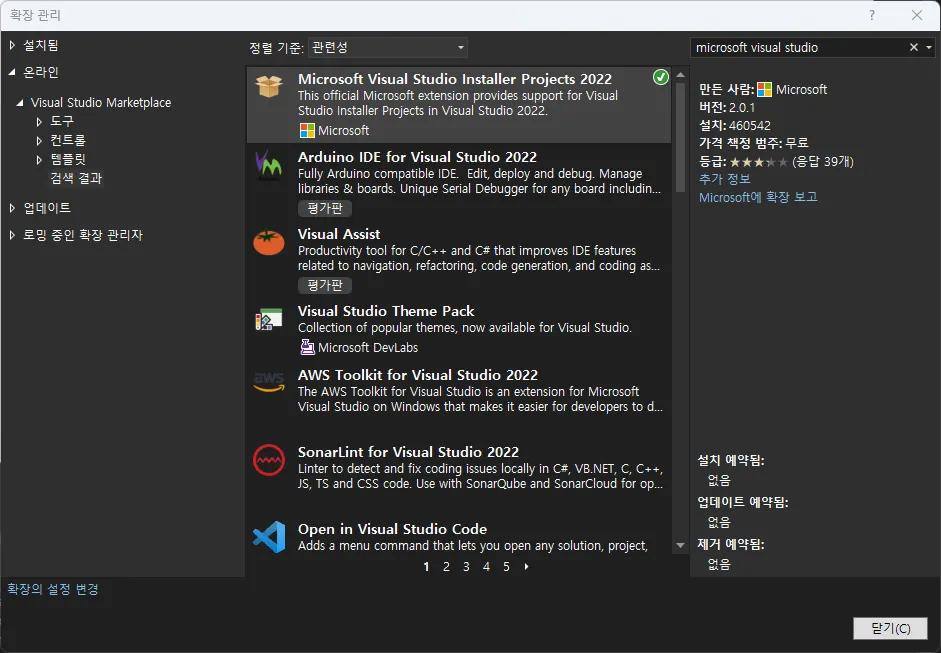Click the Arduino IDE extension icon
This screenshot has width=941, height=653.
[x=268, y=166]
